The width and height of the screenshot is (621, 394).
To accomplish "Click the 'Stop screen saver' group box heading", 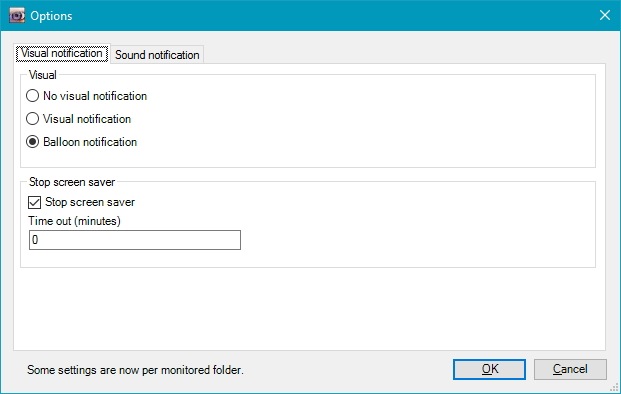I will [72, 182].
